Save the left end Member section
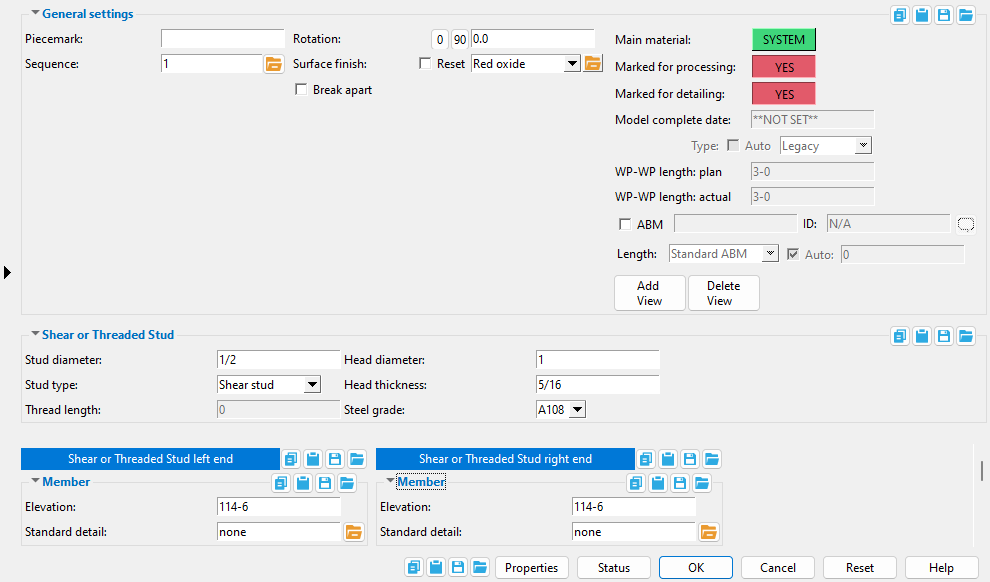This screenshot has width=990, height=582. coord(325,484)
